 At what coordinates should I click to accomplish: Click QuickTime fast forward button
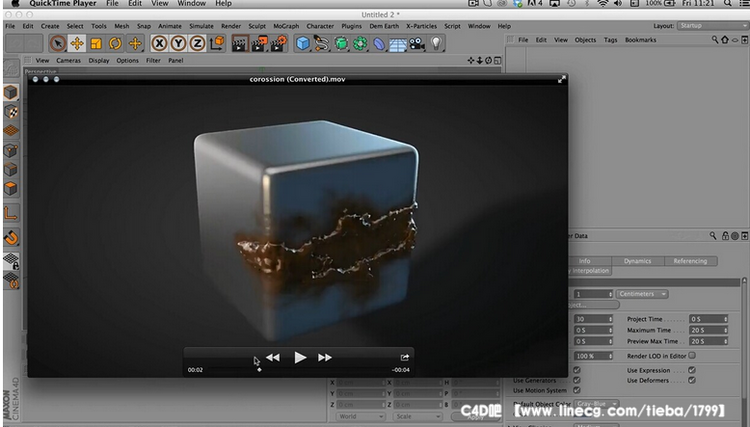(x=325, y=357)
